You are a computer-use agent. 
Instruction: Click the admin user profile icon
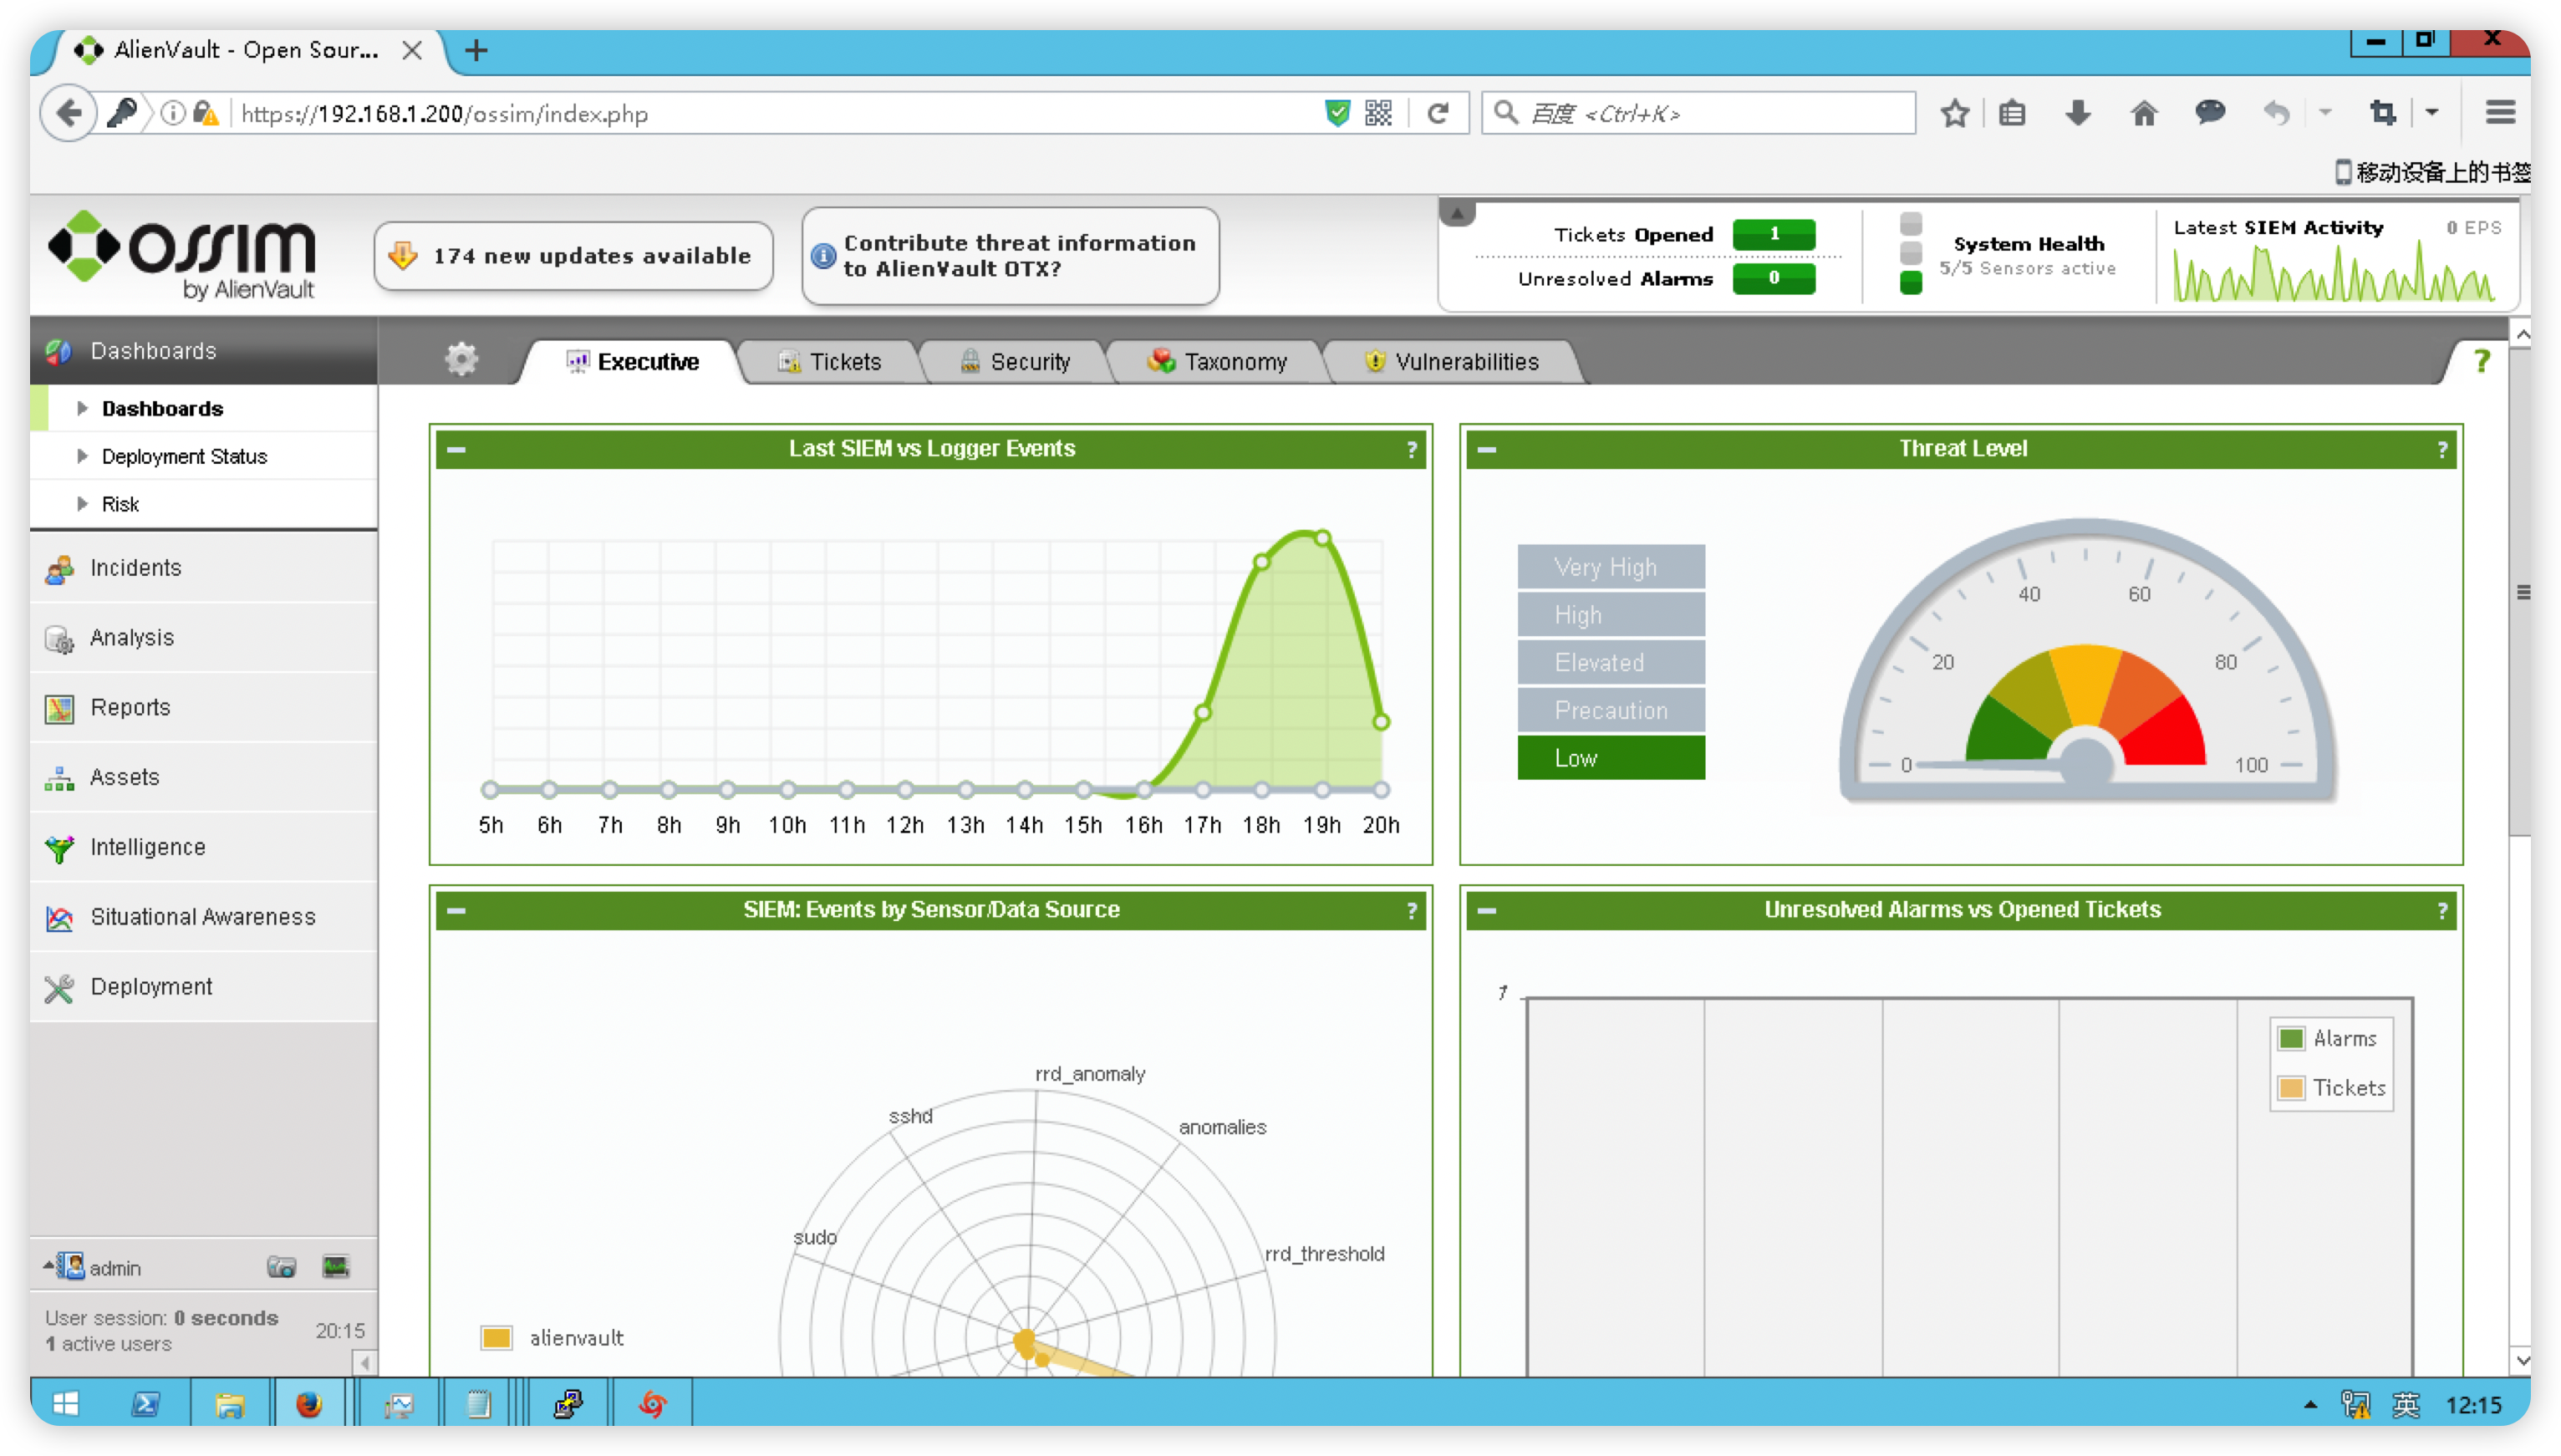coord(70,1266)
